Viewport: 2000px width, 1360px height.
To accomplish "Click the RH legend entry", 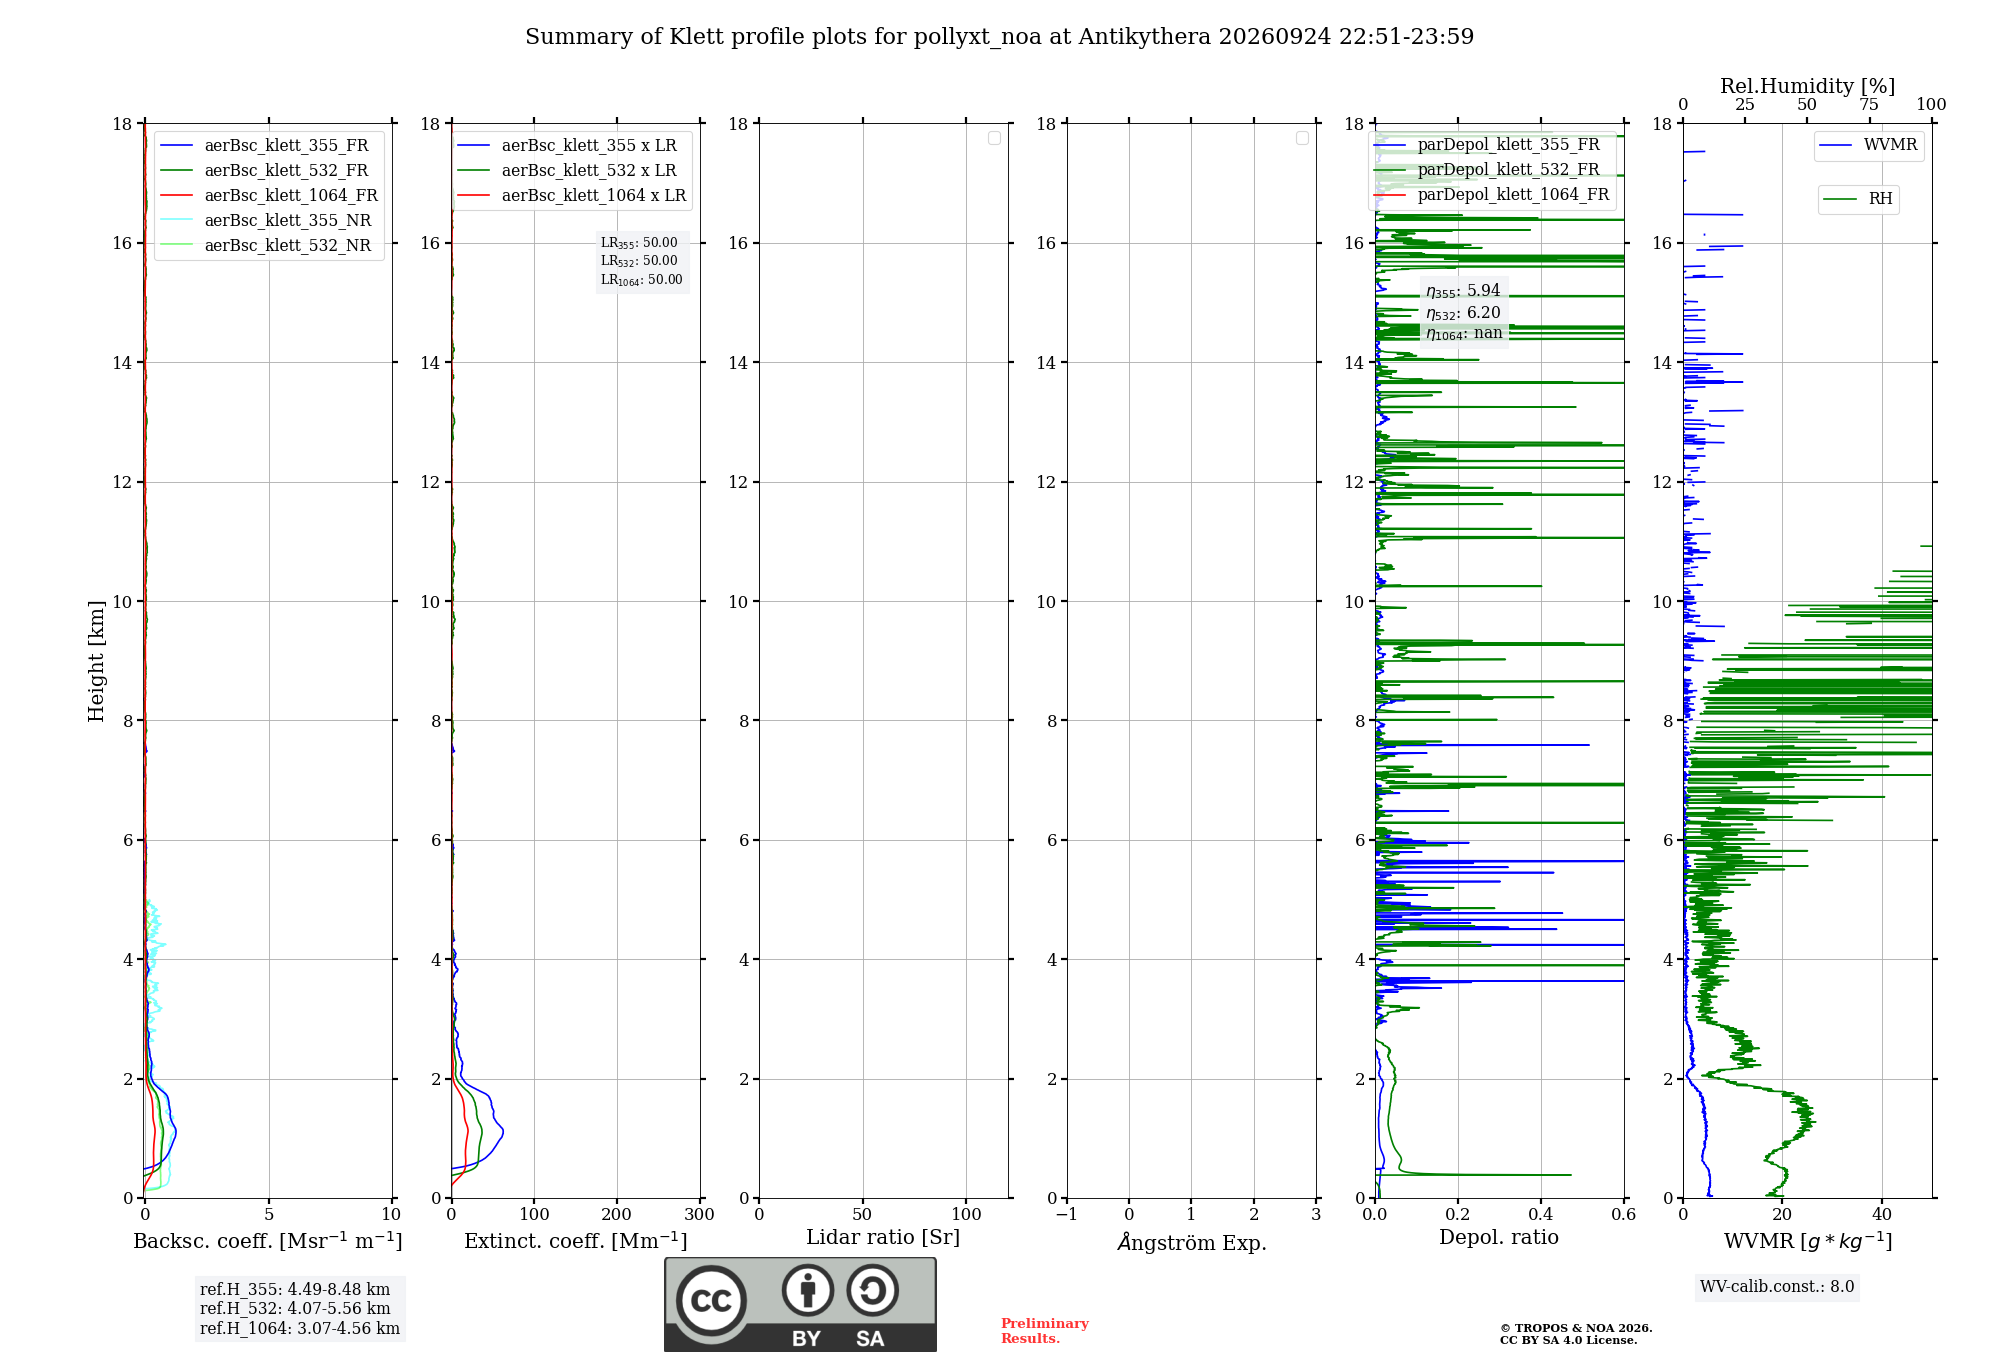I will [x=1858, y=199].
